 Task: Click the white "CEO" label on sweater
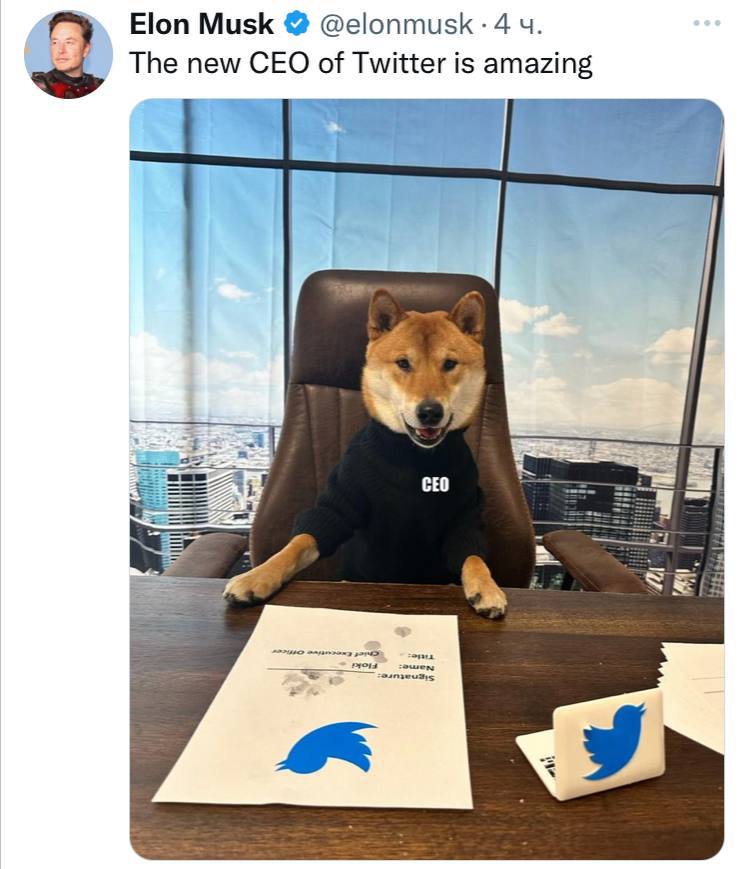[435, 484]
